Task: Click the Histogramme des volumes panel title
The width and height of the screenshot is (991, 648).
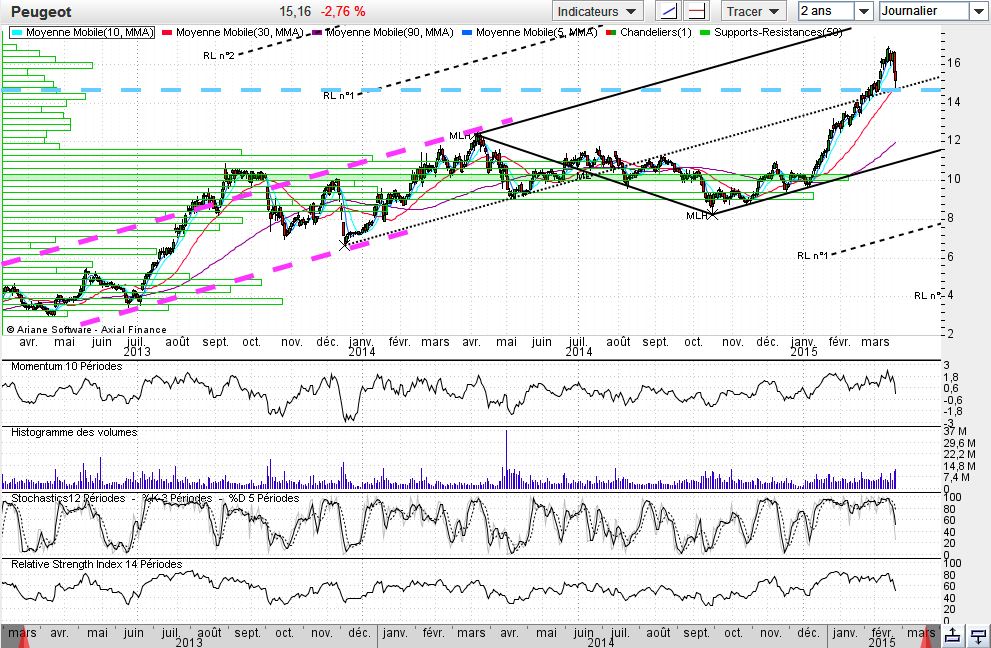Action: (74, 432)
